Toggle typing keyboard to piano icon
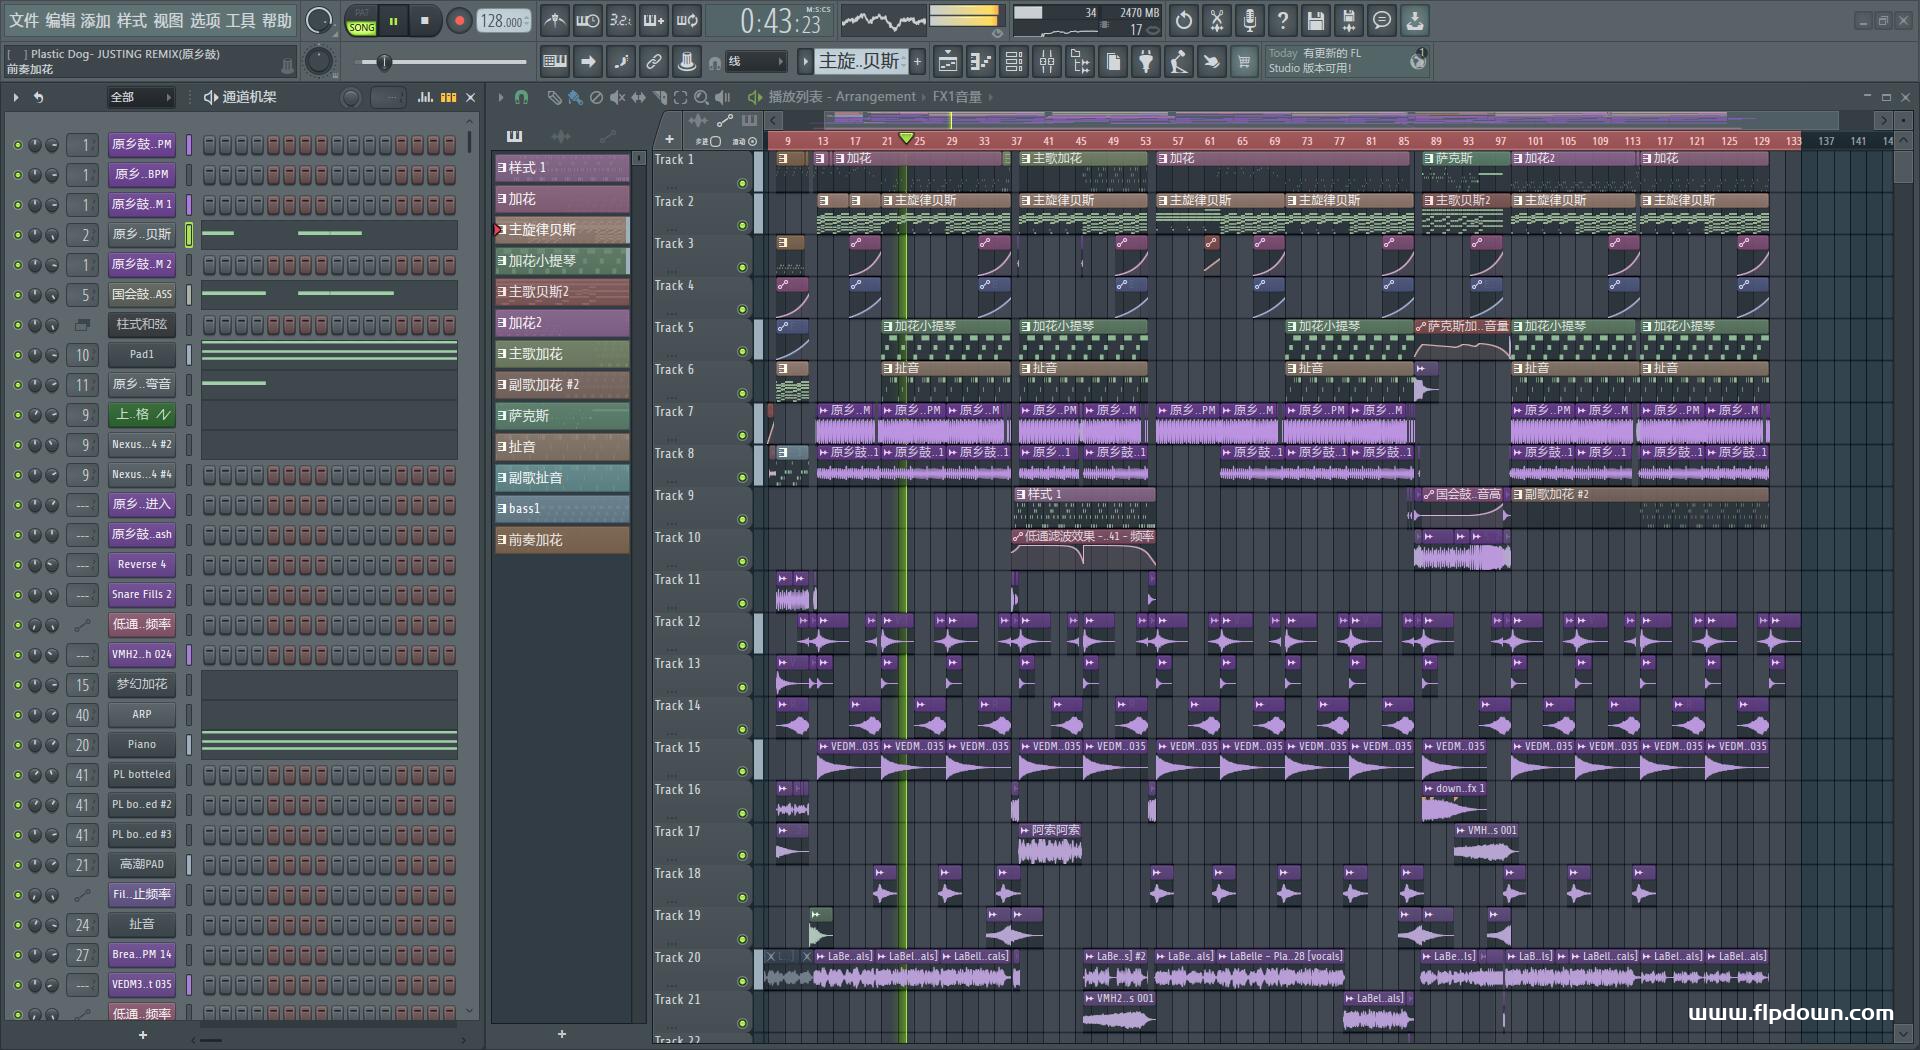 click(x=555, y=62)
